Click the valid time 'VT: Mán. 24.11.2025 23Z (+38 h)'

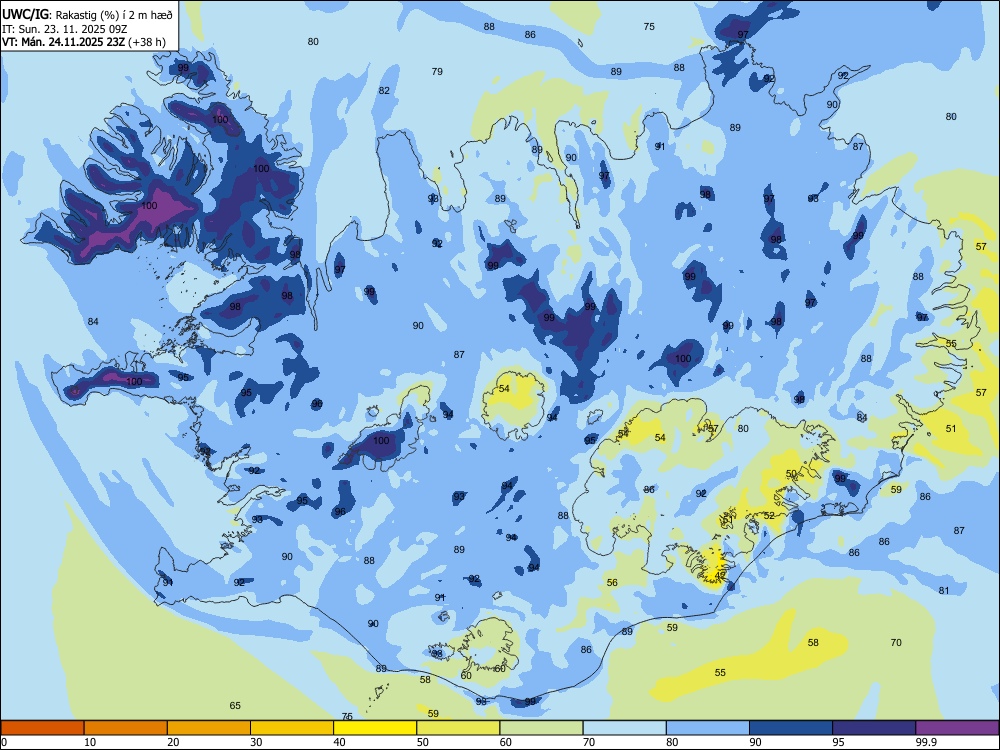coord(84,42)
